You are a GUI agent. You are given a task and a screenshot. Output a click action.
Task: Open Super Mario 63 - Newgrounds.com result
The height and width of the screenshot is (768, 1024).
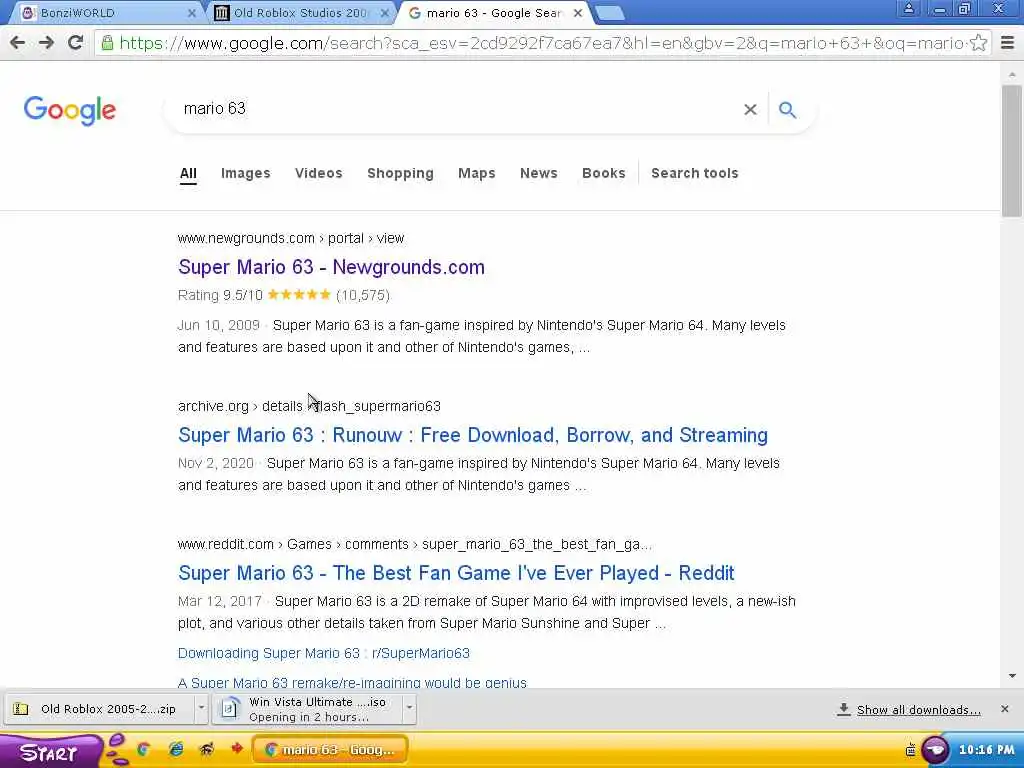331,267
